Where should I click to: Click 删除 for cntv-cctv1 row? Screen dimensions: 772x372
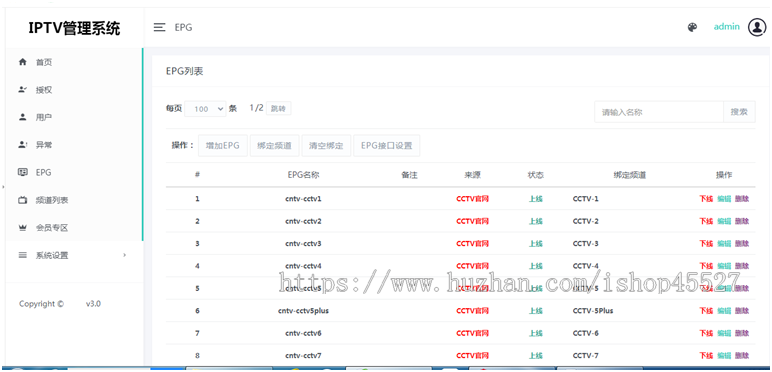[x=742, y=199]
